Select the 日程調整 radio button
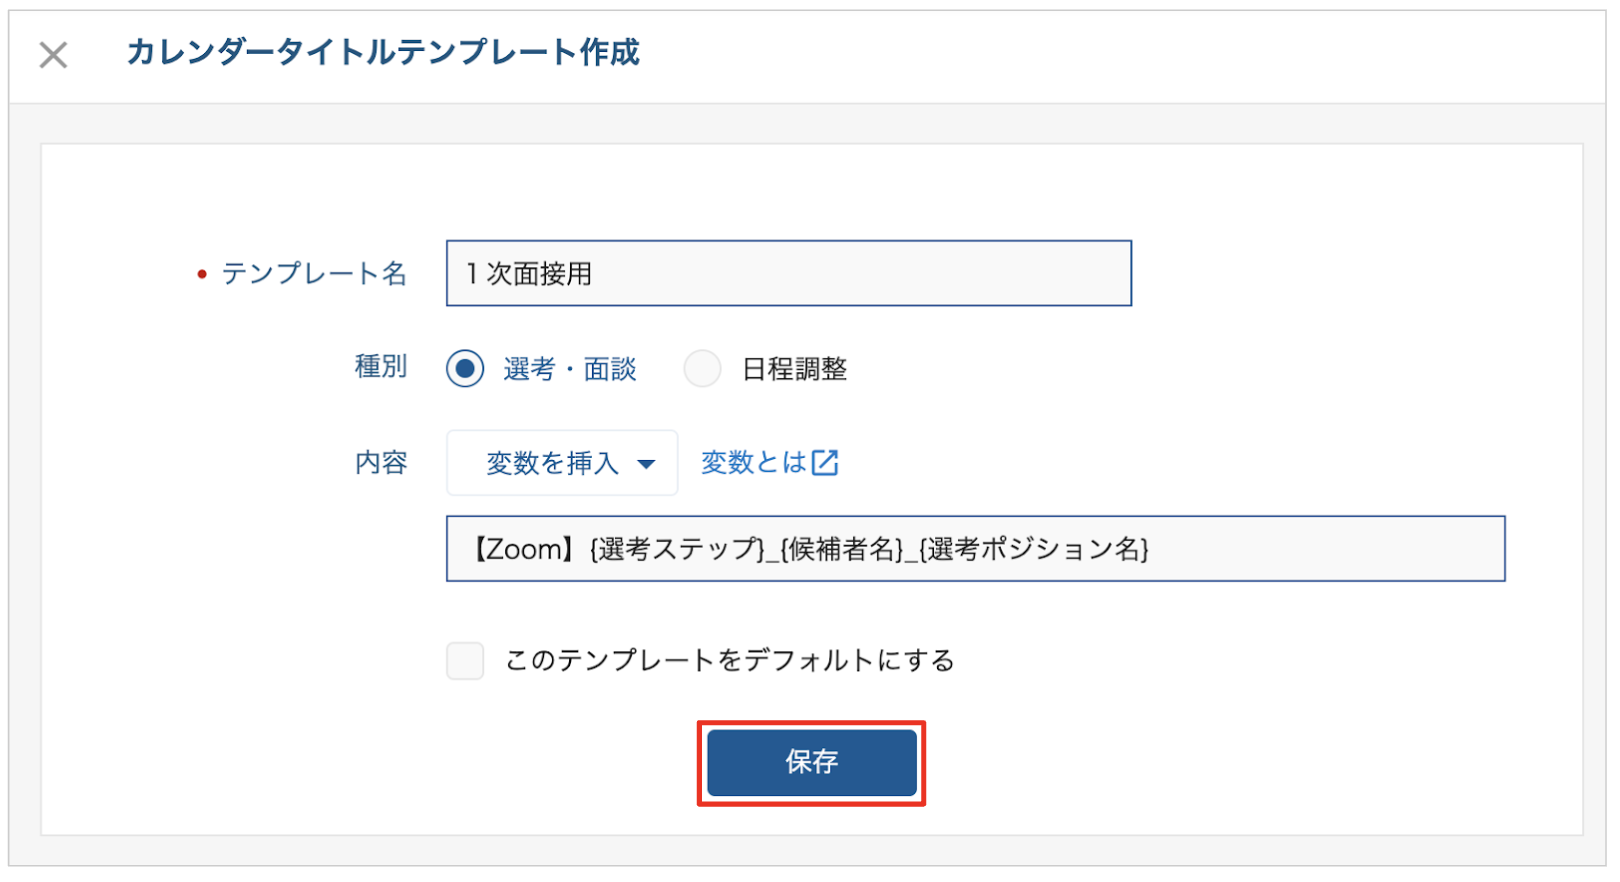 (x=702, y=369)
